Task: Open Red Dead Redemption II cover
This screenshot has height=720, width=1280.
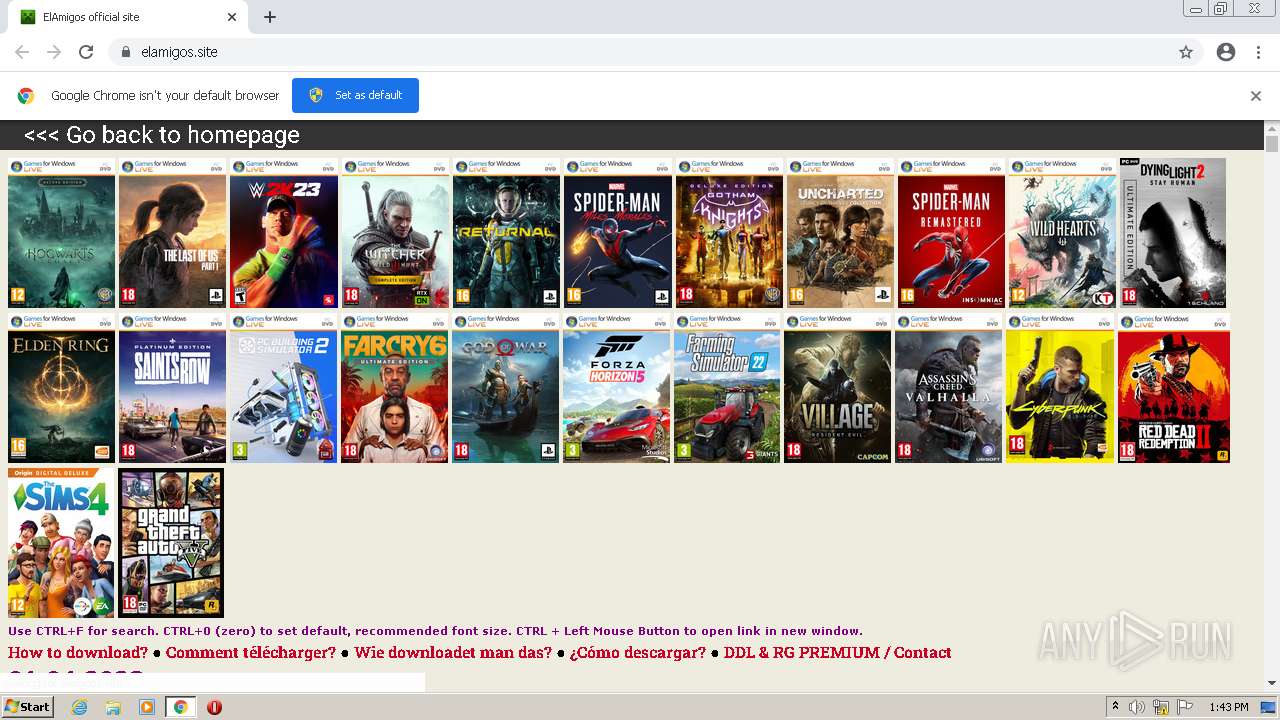Action: pos(1174,388)
